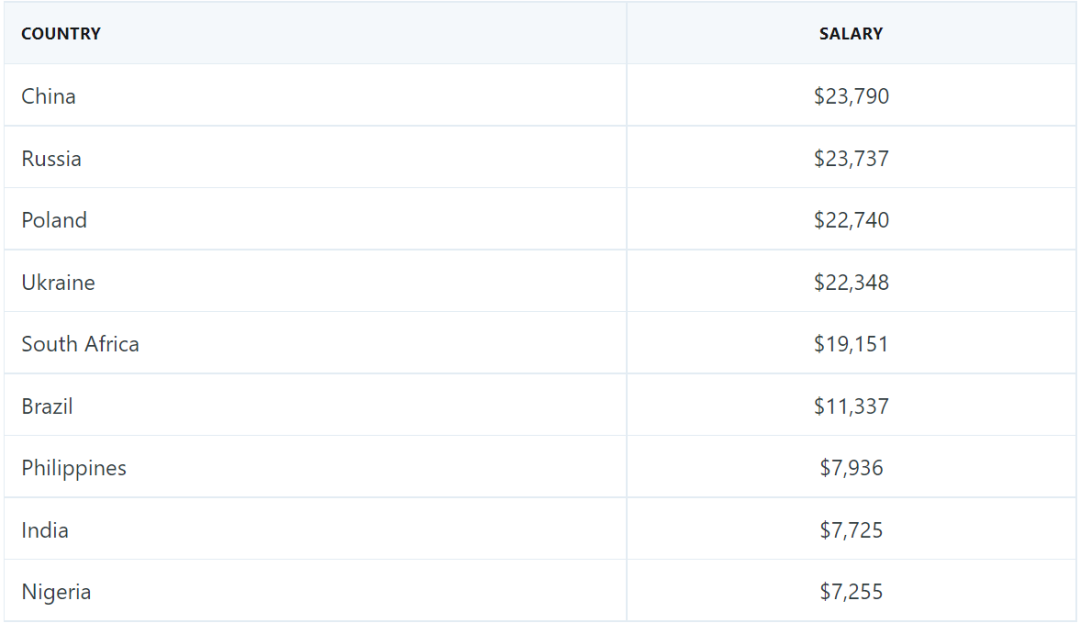Select the Poland row label
Viewport: 1080px width, 623px height.
click(54, 220)
